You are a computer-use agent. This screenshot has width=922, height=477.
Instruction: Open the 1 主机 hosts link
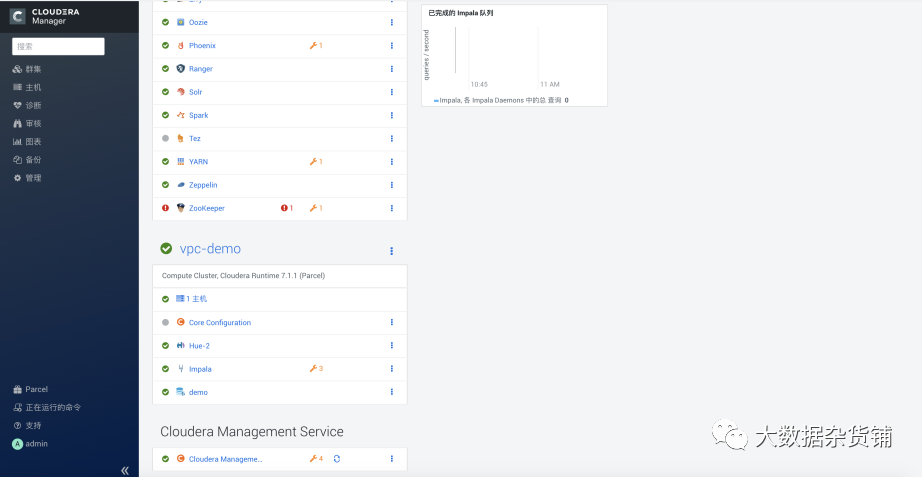(192, 299)
